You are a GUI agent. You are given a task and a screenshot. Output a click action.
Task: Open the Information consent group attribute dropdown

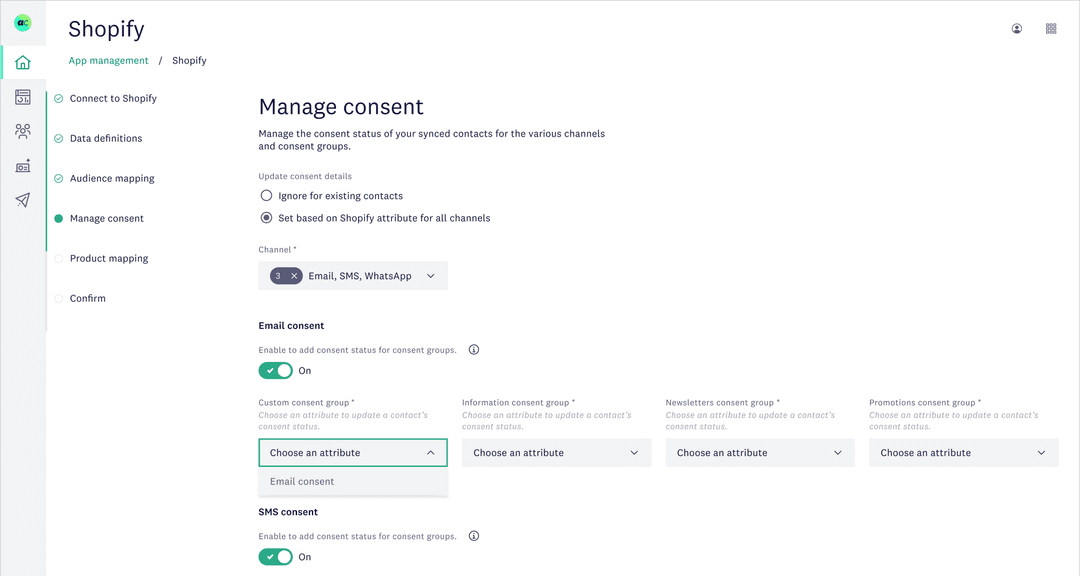tap(556, 452)
